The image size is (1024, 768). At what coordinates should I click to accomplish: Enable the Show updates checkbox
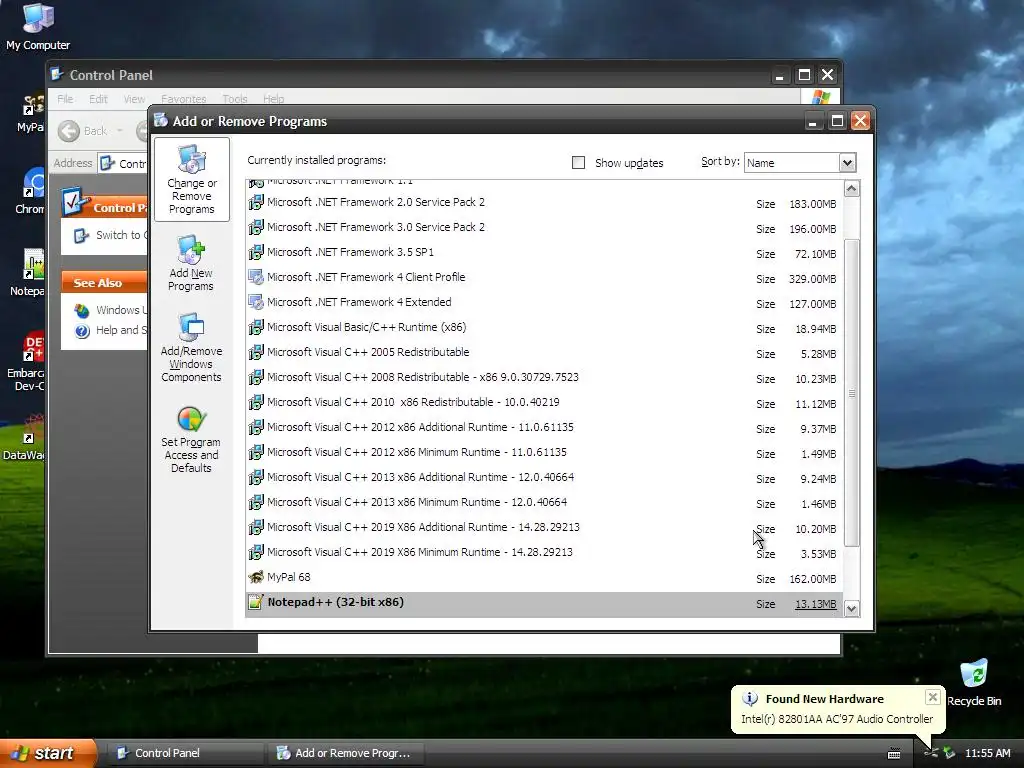click(579, 163)
